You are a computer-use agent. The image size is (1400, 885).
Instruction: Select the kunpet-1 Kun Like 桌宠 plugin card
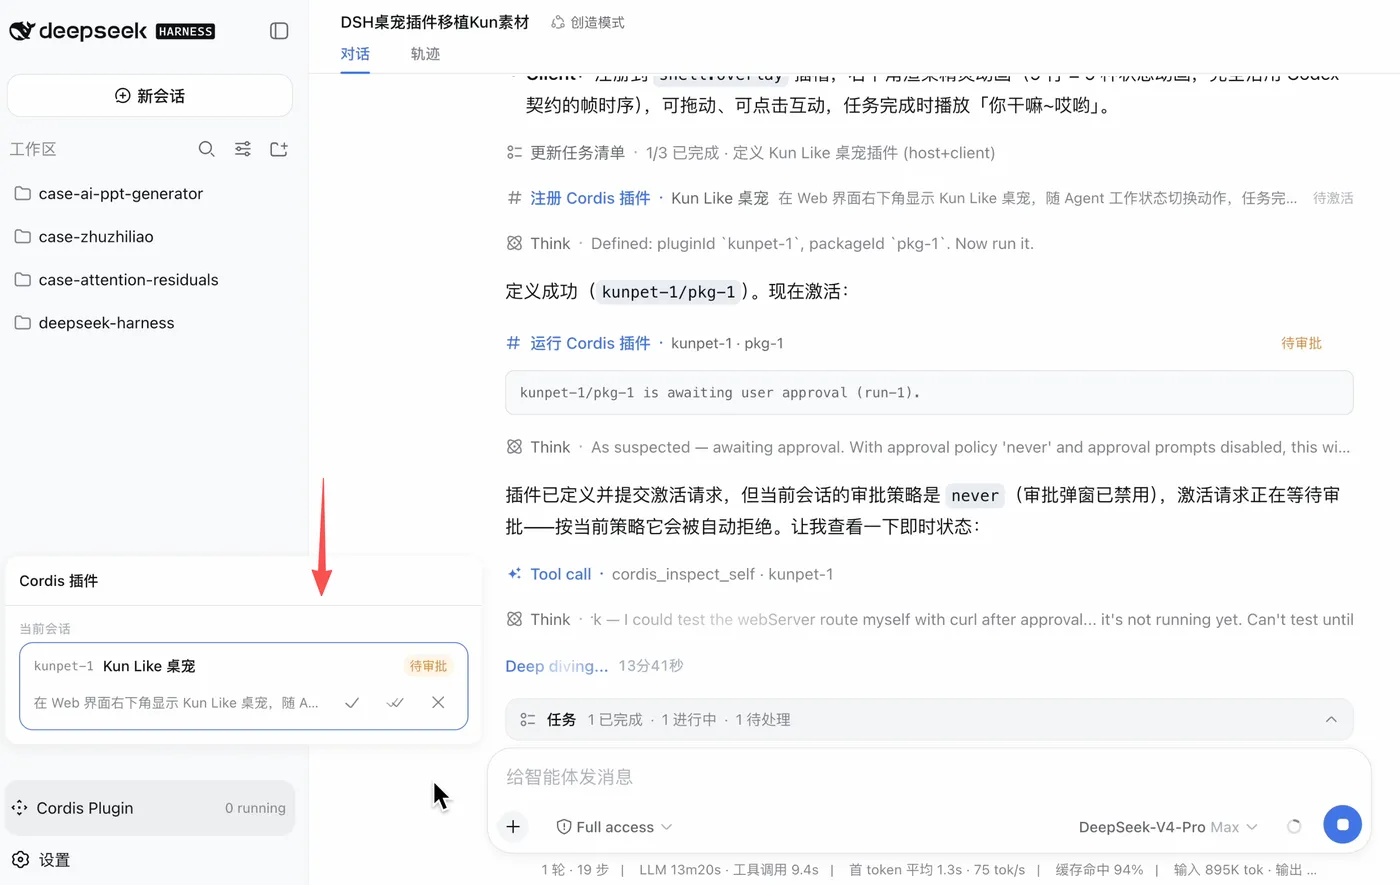tap(244, 686)
